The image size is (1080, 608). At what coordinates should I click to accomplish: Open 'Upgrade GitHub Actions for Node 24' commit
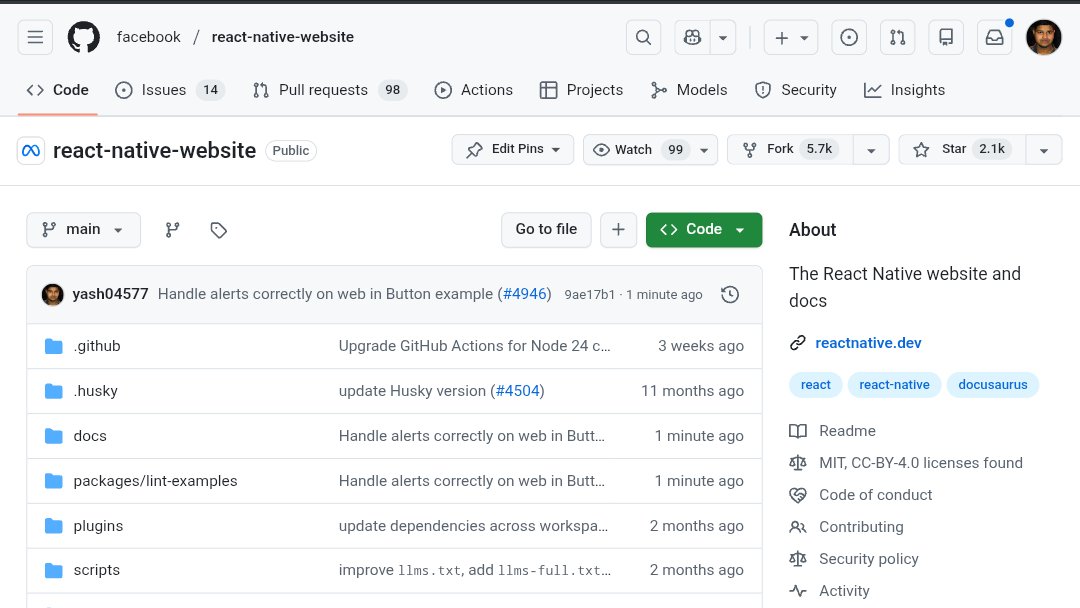point(475,346)
